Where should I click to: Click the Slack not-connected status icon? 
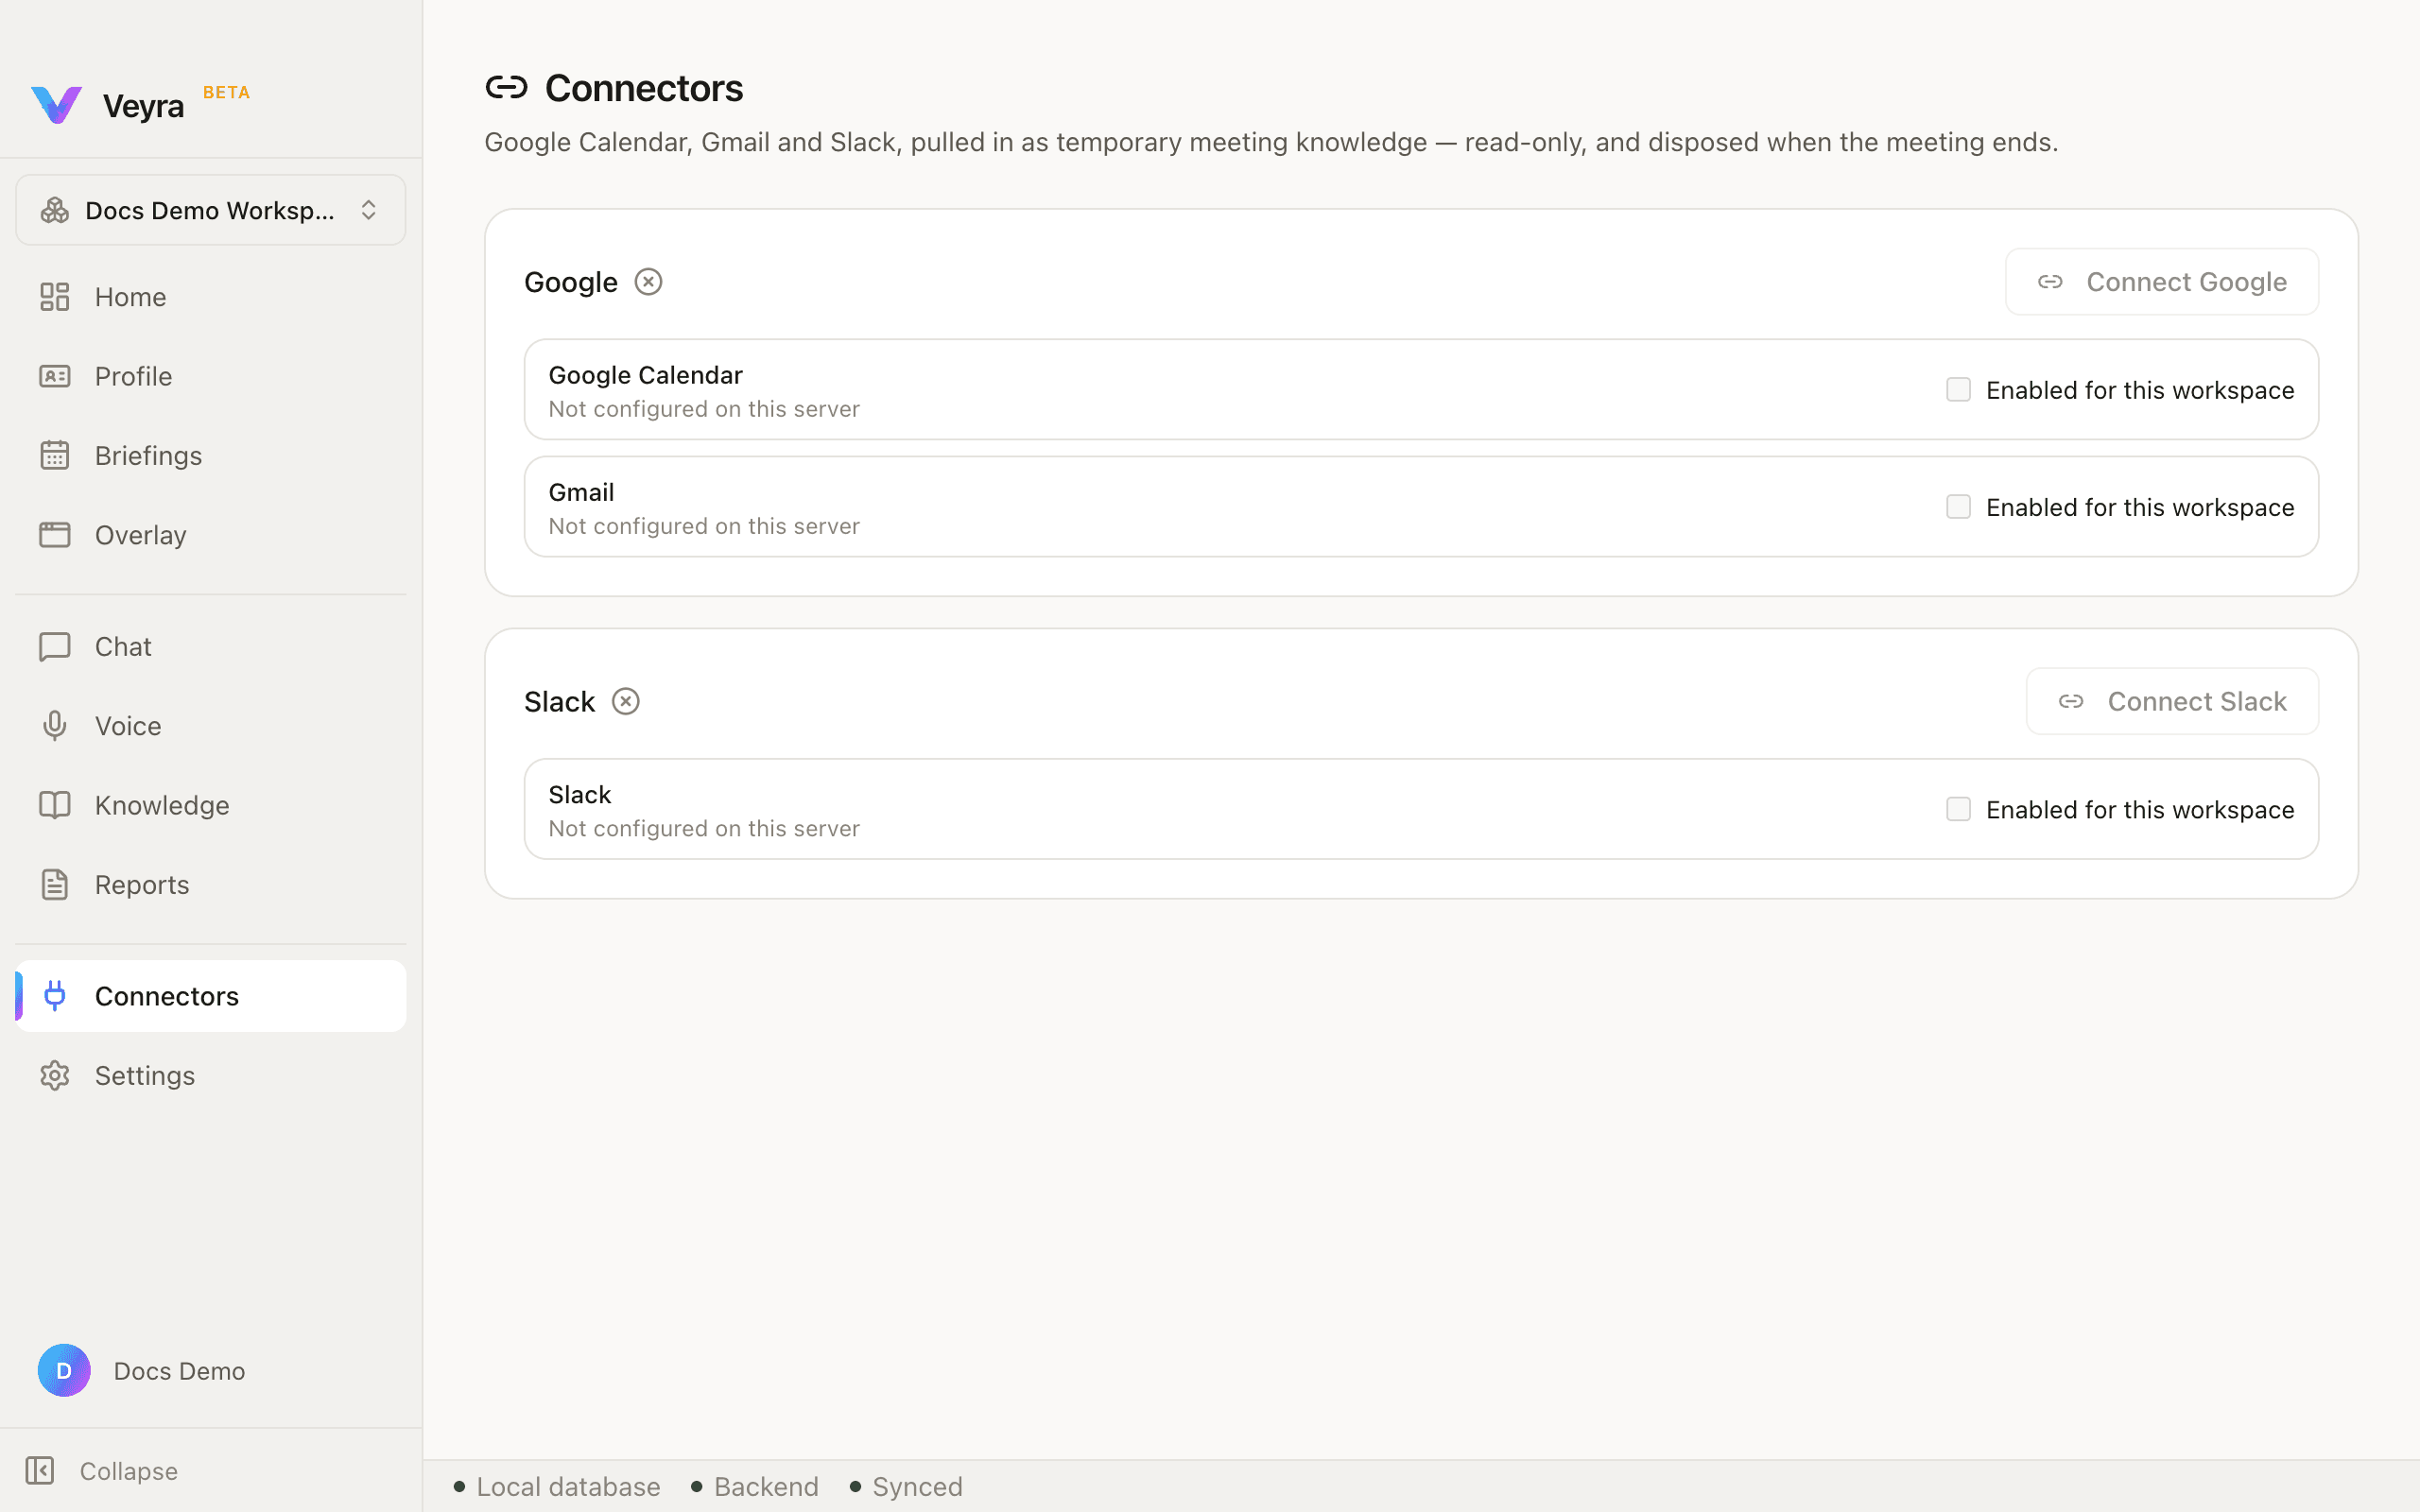point(626,702)
